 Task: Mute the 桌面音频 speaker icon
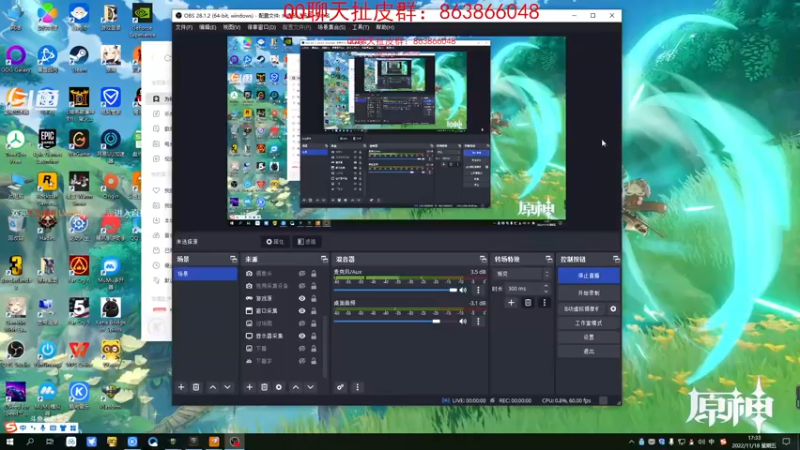[463, 321]
